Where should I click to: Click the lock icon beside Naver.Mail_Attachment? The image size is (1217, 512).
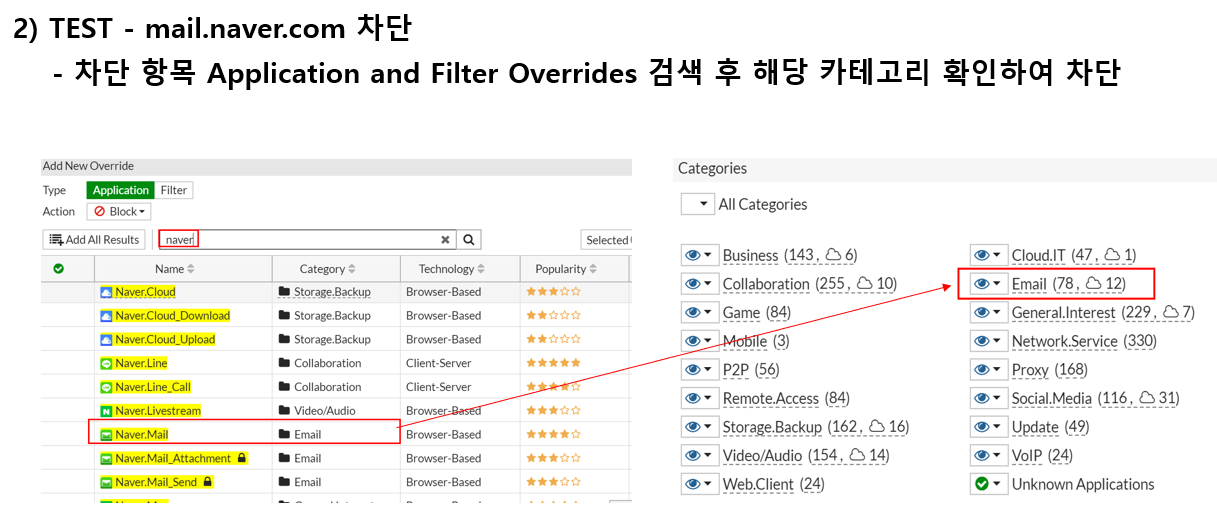(x=241, y=458)
